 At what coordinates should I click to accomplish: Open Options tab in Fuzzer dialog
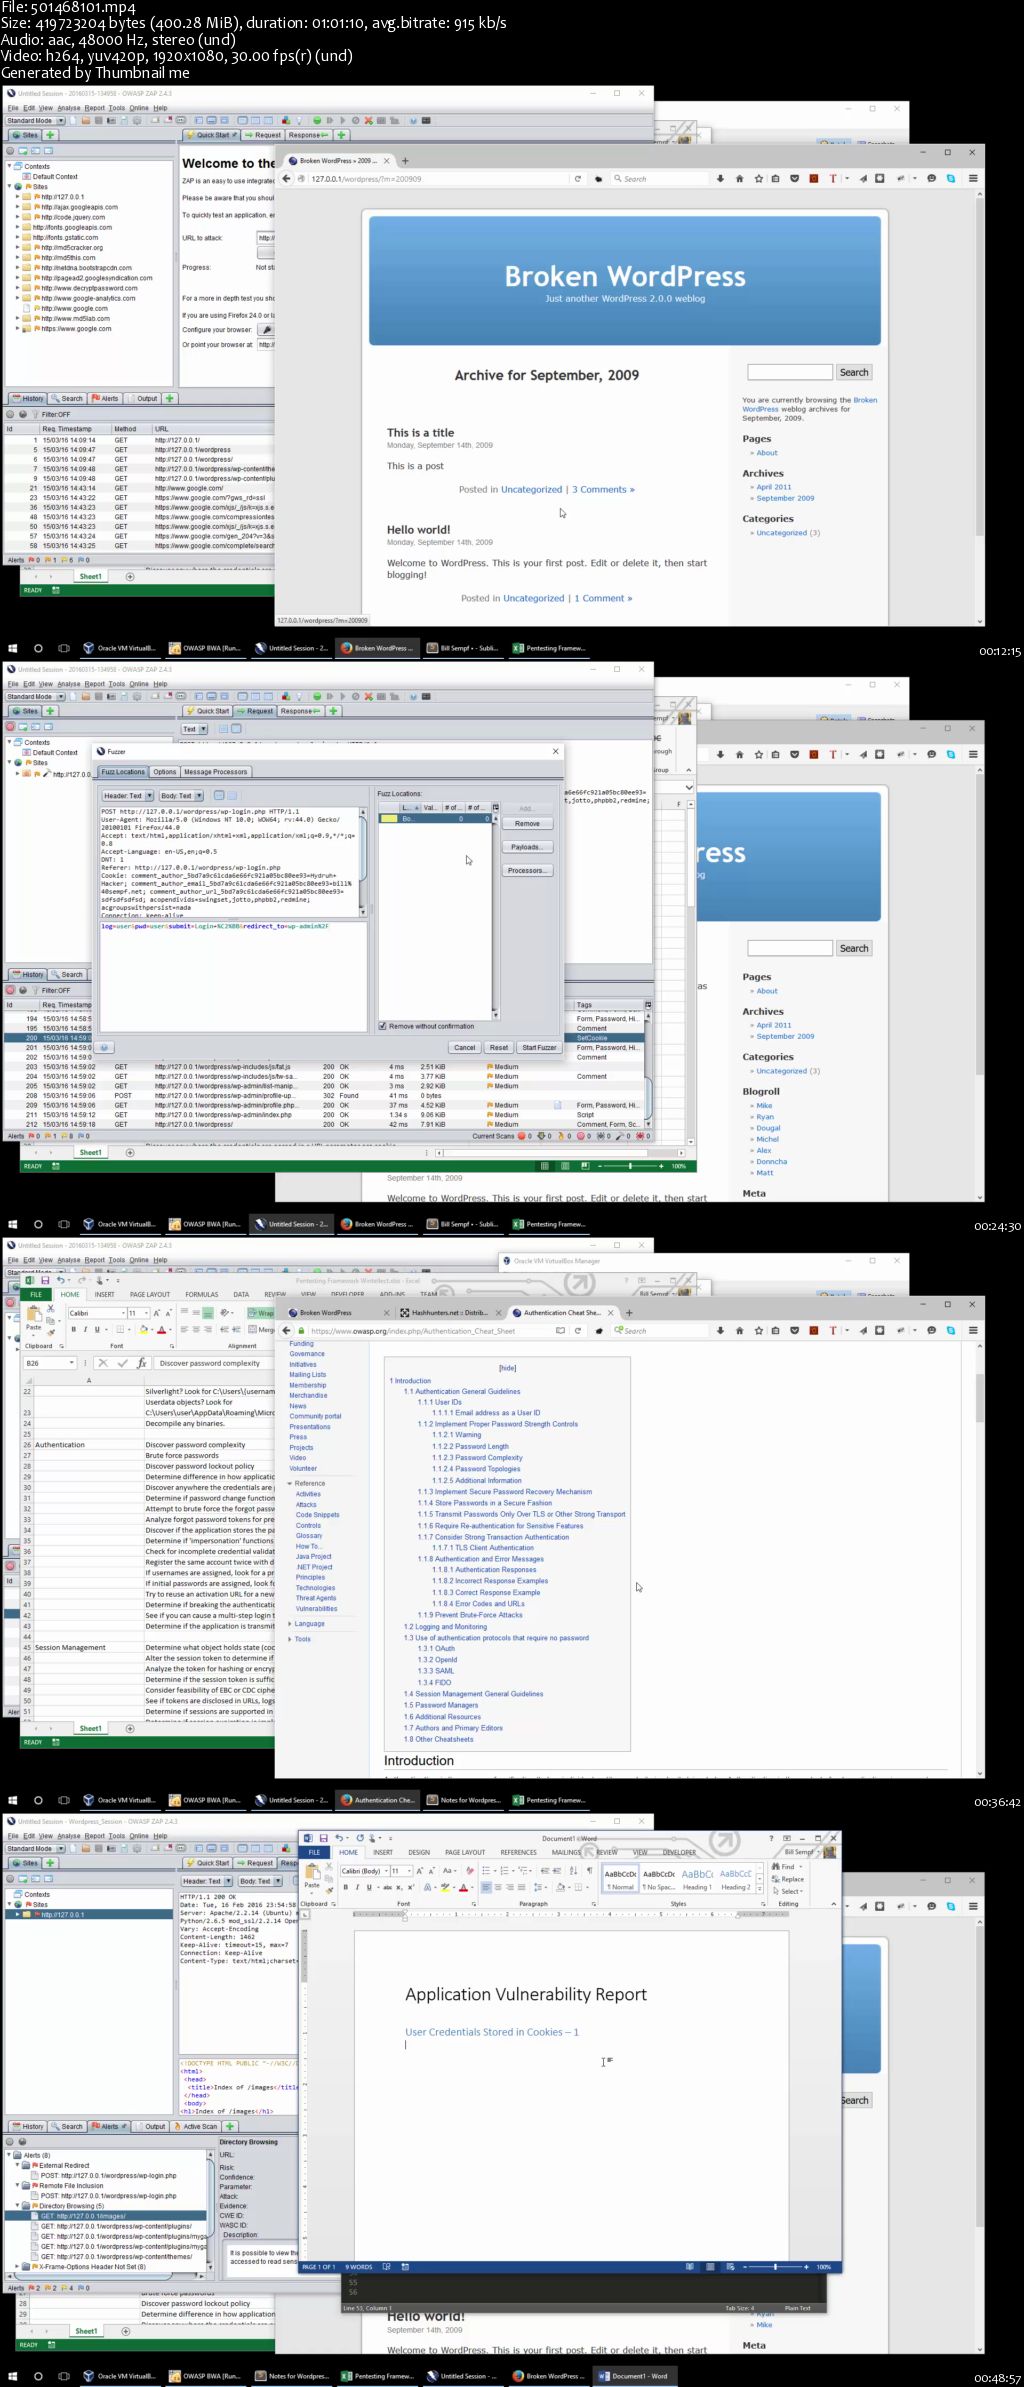[165, 772]
